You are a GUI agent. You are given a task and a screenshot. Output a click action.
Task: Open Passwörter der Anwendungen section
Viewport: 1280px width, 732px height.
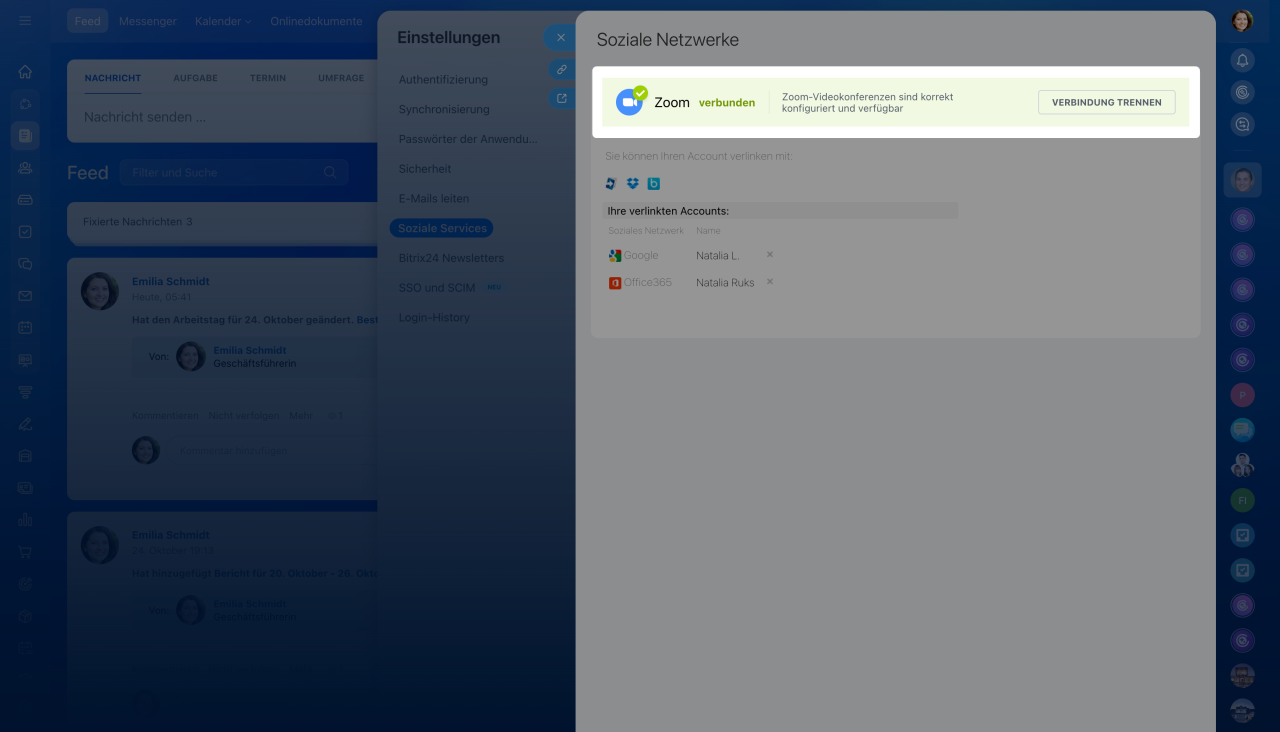coord(468,139)
